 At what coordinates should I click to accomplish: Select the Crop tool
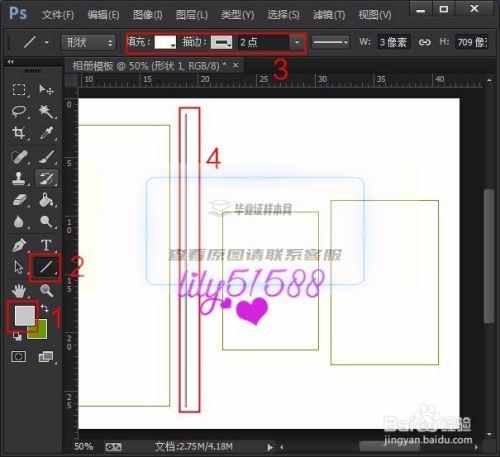pyautogui.click(x=19, y=133)
